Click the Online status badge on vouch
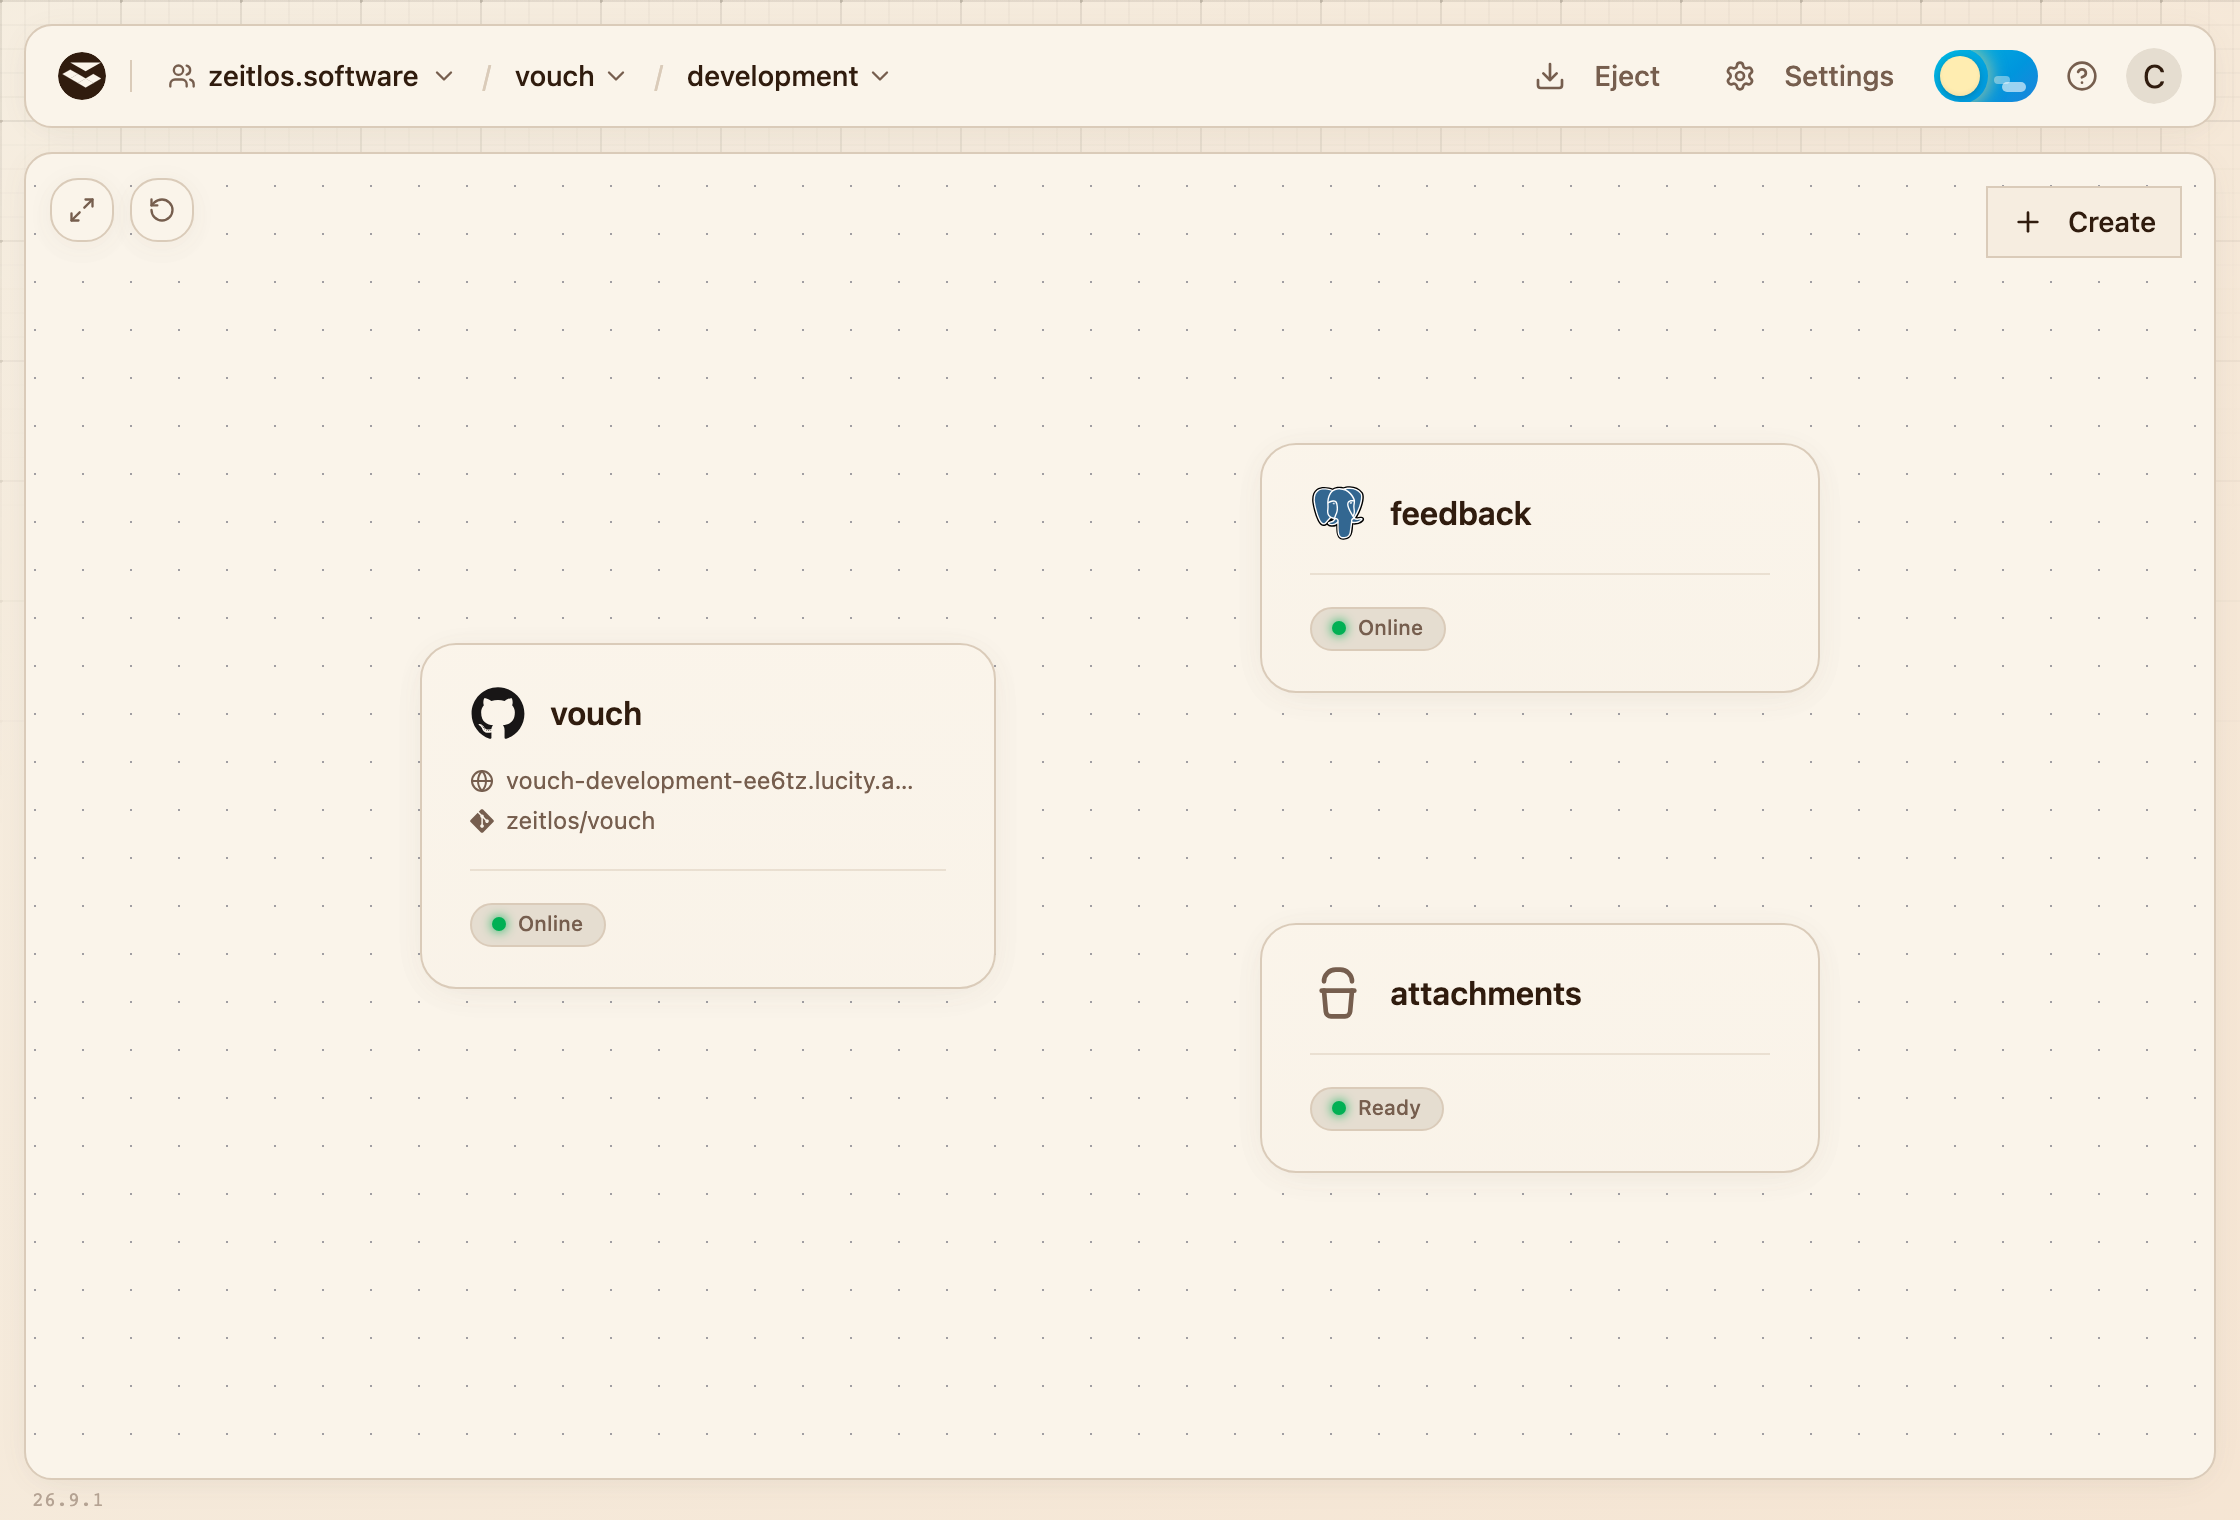The width and height of the screenshot is (2240, 1520). pos(537,924)
